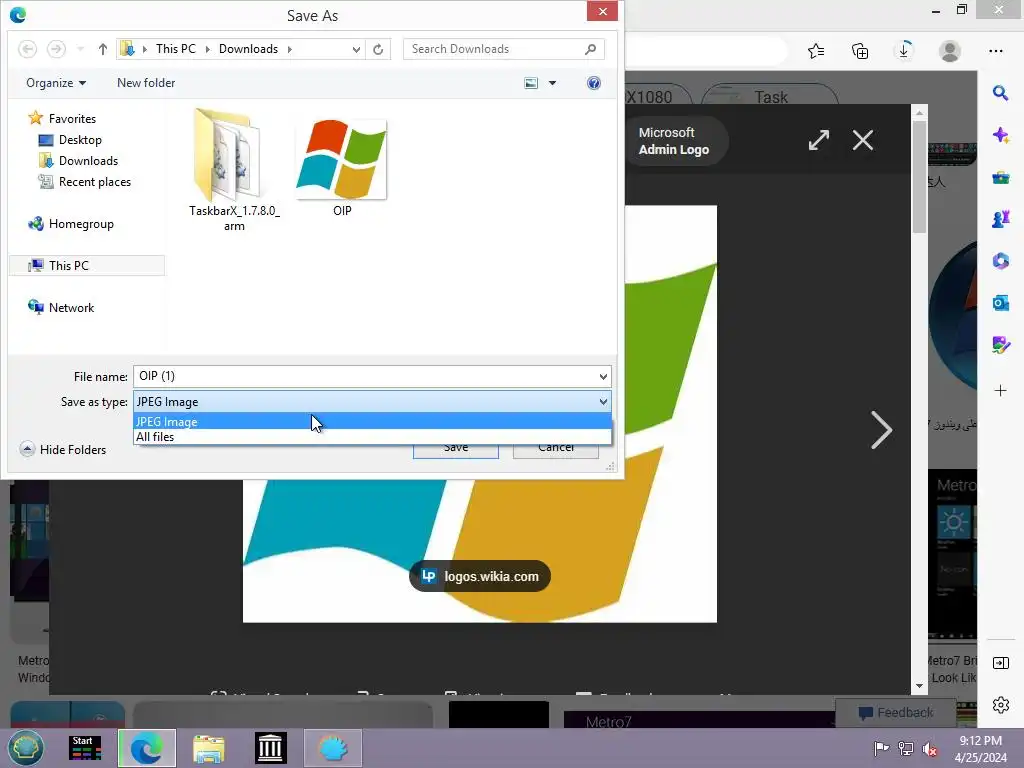Cancel the Save As dialog
Image resolution: width=1024 pixels, height=768 pixels.
pos(556,451)
